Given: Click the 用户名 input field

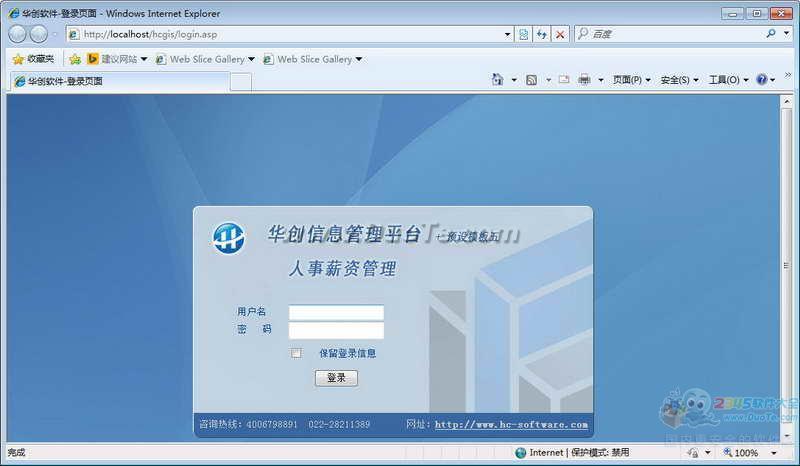Looking at the screenshot, I should (336, 312).
